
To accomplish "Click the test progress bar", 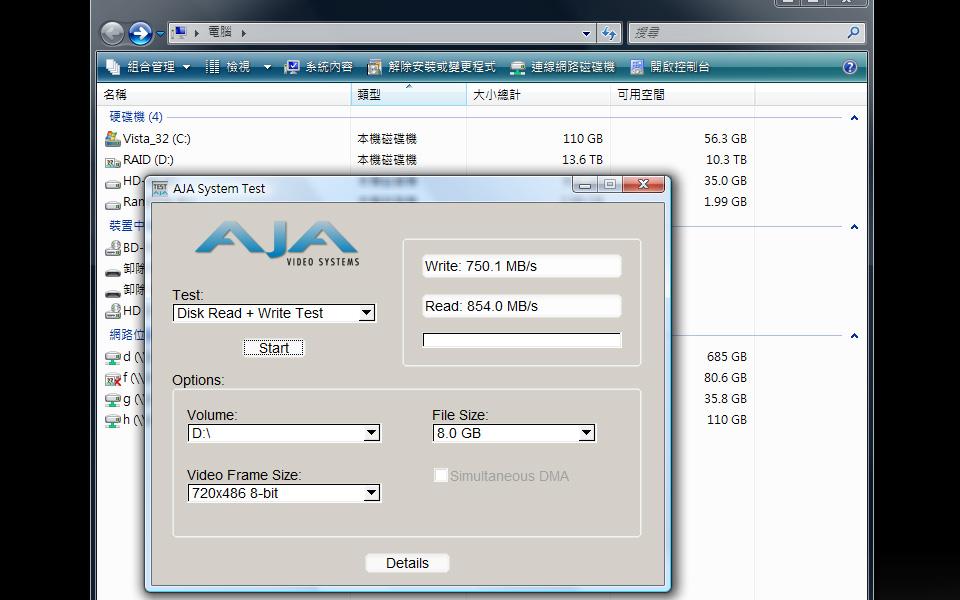I will click(522, 340).
